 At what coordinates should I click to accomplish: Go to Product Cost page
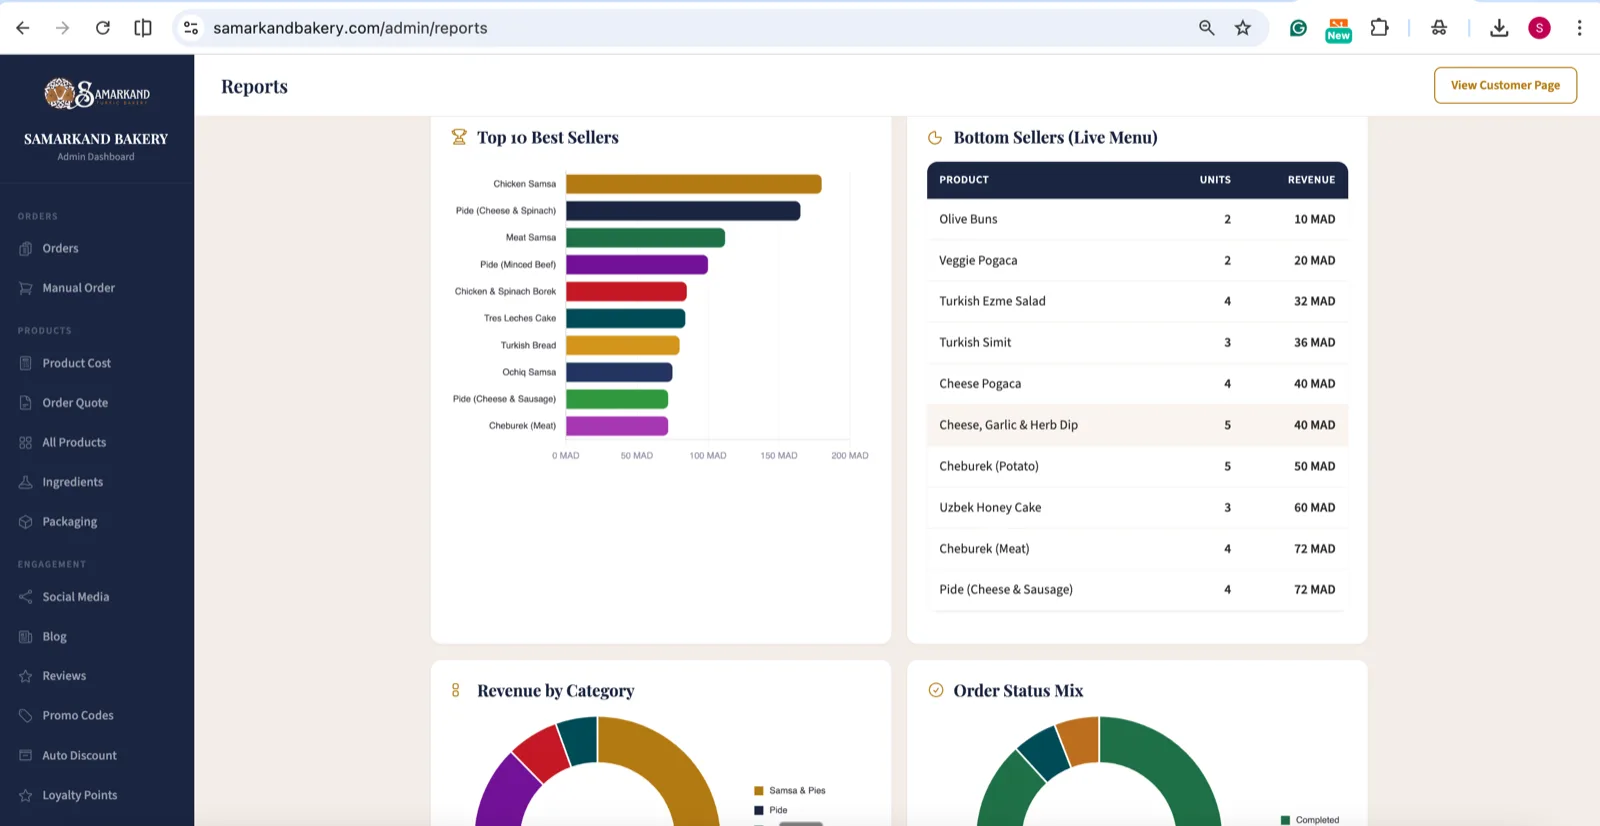pos(76,363)
